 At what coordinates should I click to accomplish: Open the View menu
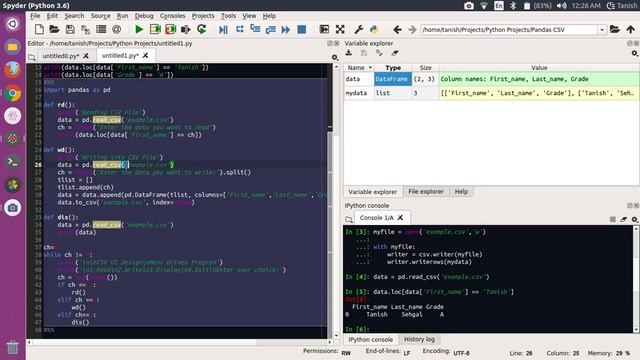point(249,16)
